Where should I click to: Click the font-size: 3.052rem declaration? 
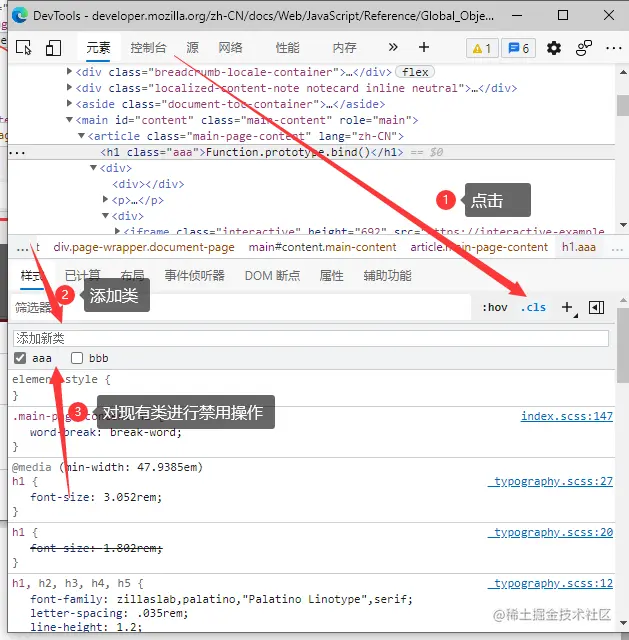tap(96, 497)
